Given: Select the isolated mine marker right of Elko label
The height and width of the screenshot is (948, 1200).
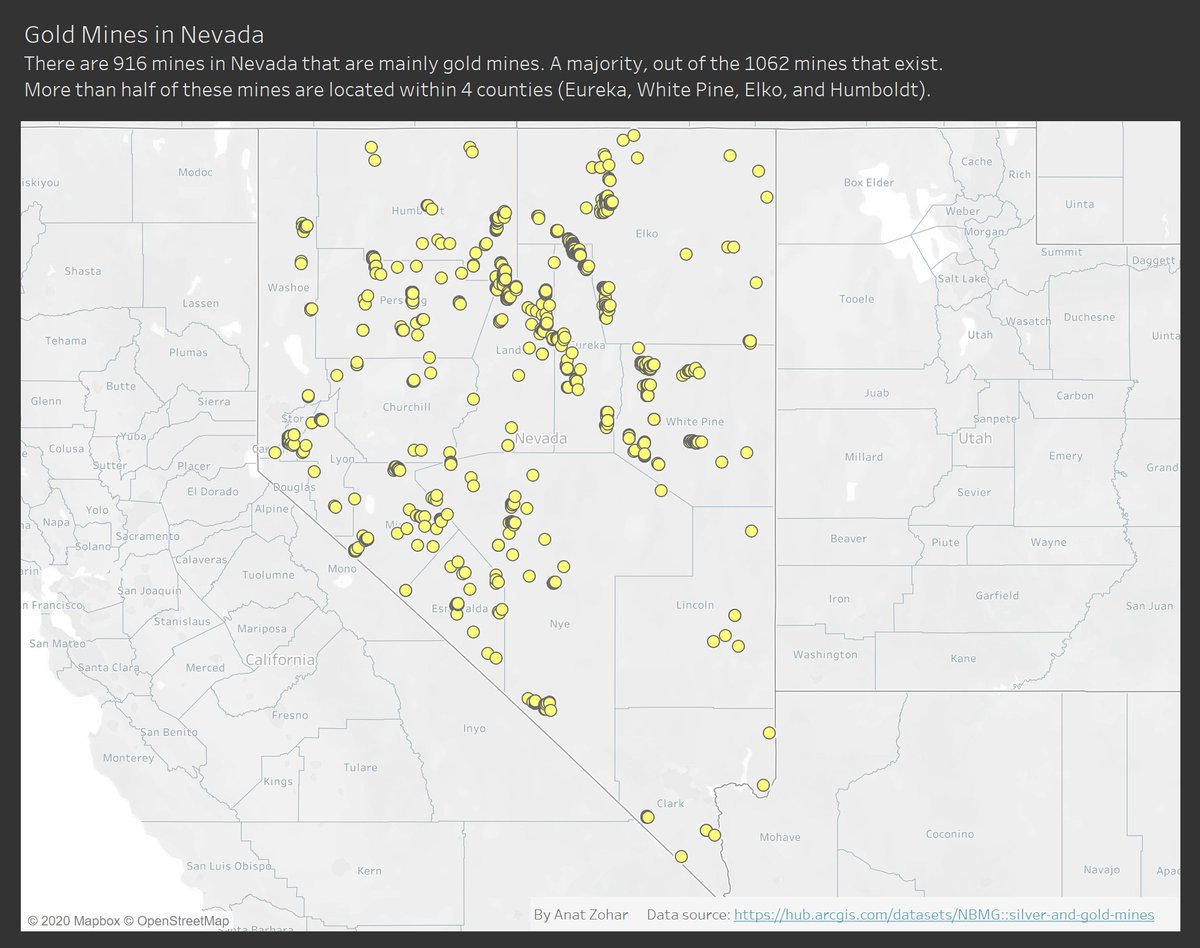Looking at the screenshot, I should click(x=686, y=254).
